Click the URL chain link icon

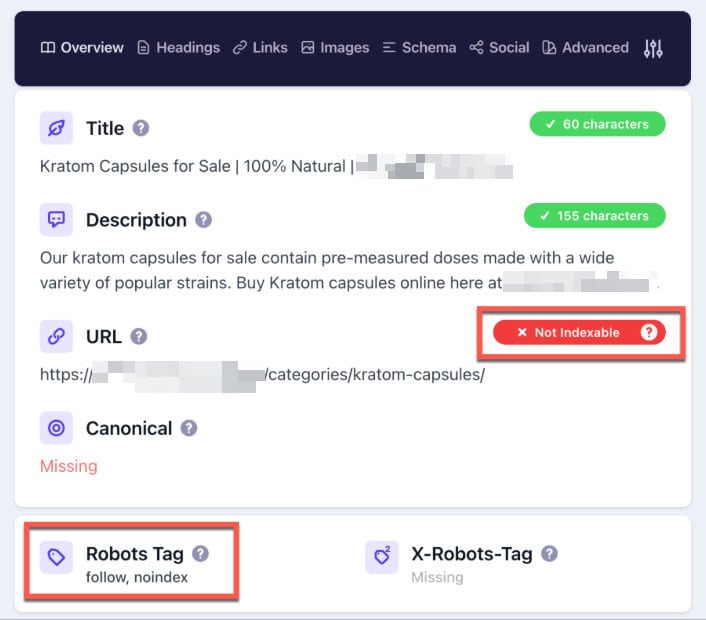(x=56, y=336)
